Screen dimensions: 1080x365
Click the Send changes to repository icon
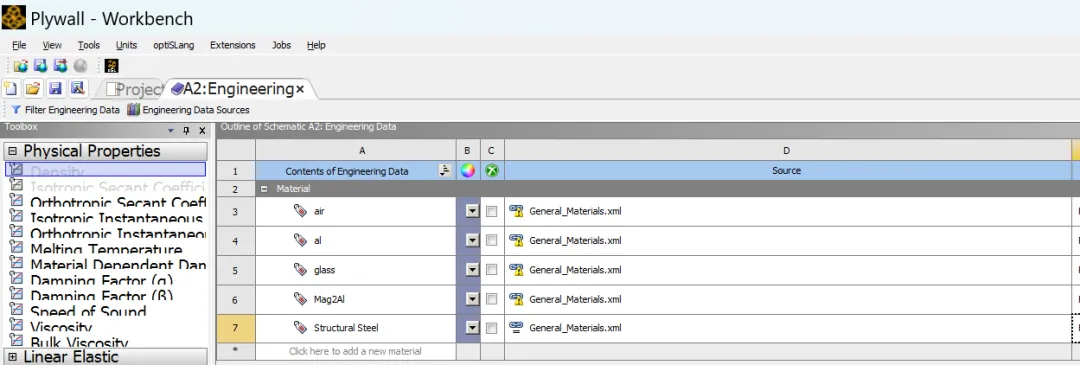click(x=61, y=66)
